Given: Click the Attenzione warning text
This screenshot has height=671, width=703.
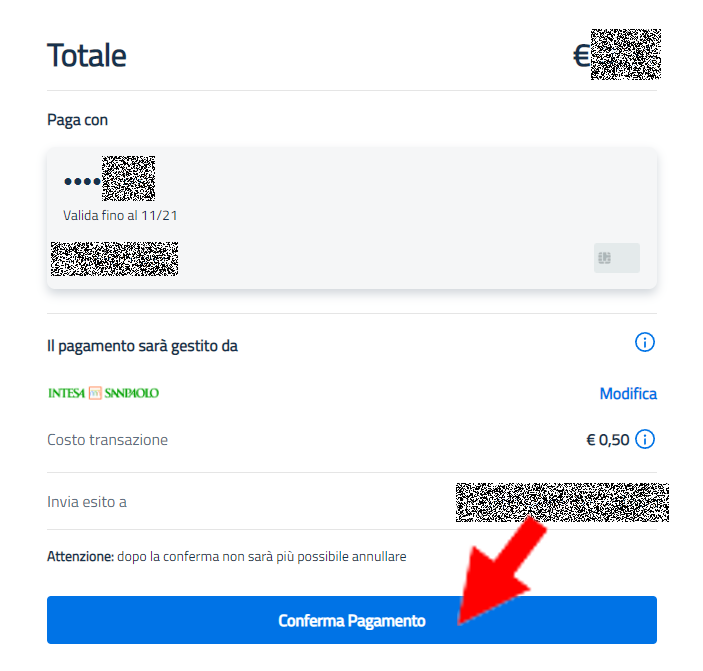Looking at the screenshot, I should pyautogui.click(x=226, y=556).
